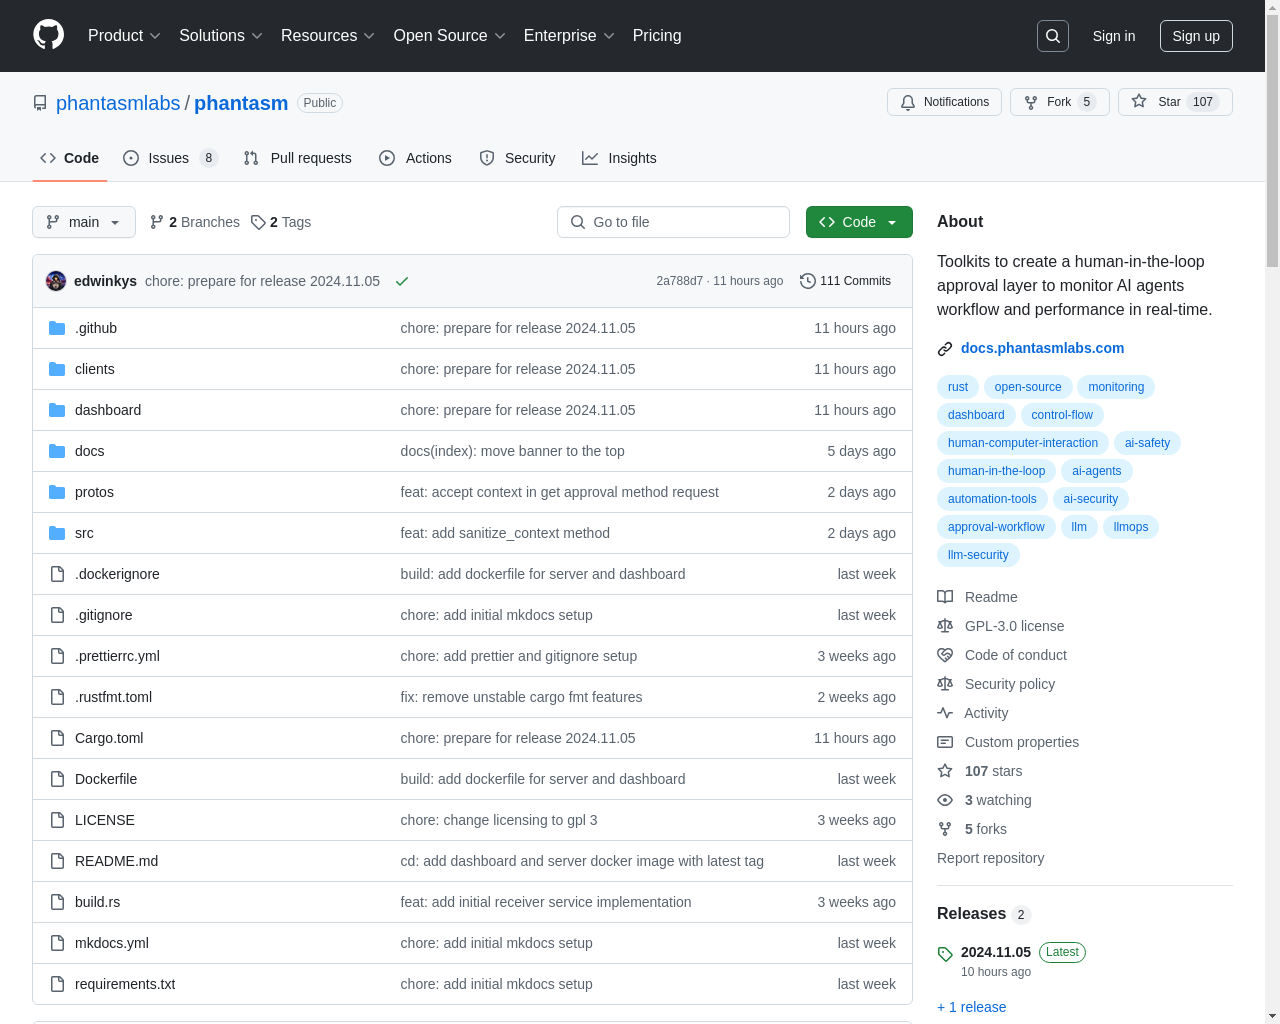Click the ai-safety topic tag
1280x1024 pixels.
point(1147,443)
